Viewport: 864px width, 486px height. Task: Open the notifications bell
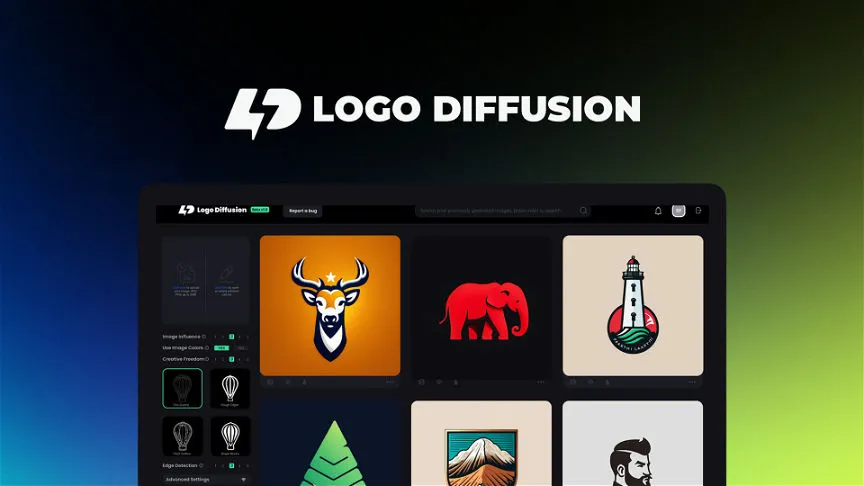click(x=658, y=211)
